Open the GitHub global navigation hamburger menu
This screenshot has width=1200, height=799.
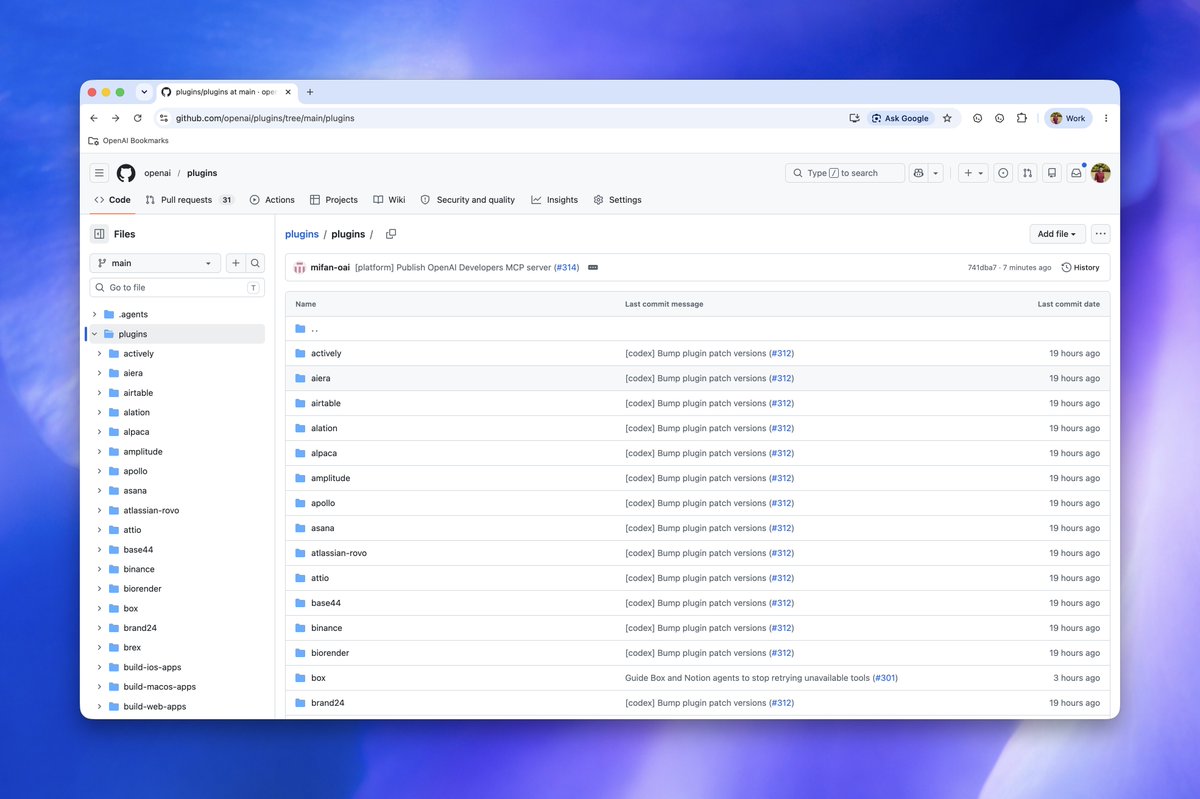click(99, 173)
